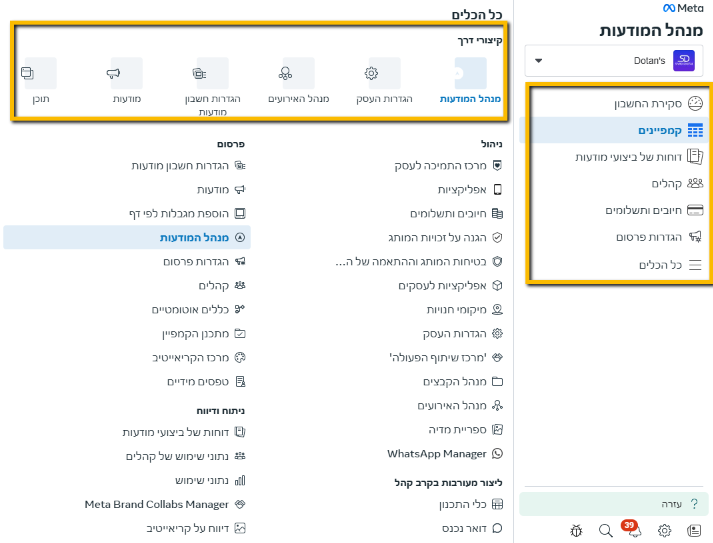Open אפליקציות under ניהול
The width and height of the screenshot is (713, 543).
[470, 190]
